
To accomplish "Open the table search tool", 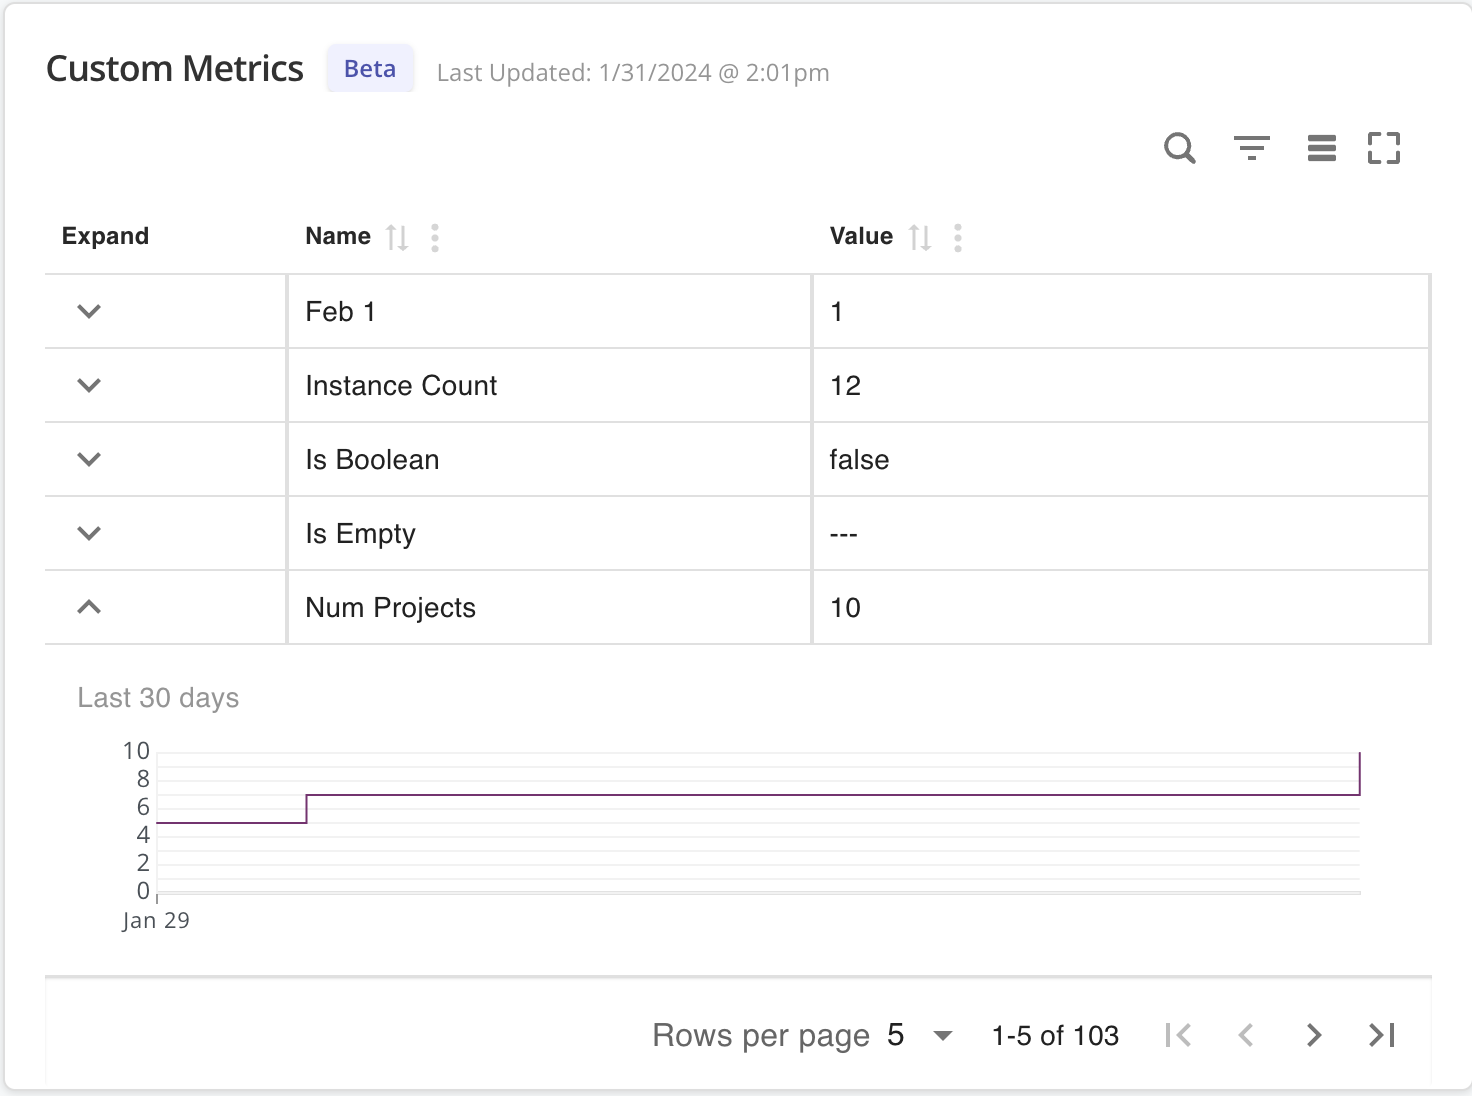I will [1179, 147].
